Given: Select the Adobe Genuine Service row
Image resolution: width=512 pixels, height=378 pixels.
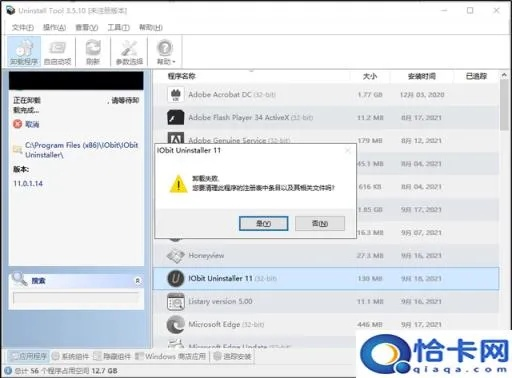Looking at the screenshot, I should 326,140.
